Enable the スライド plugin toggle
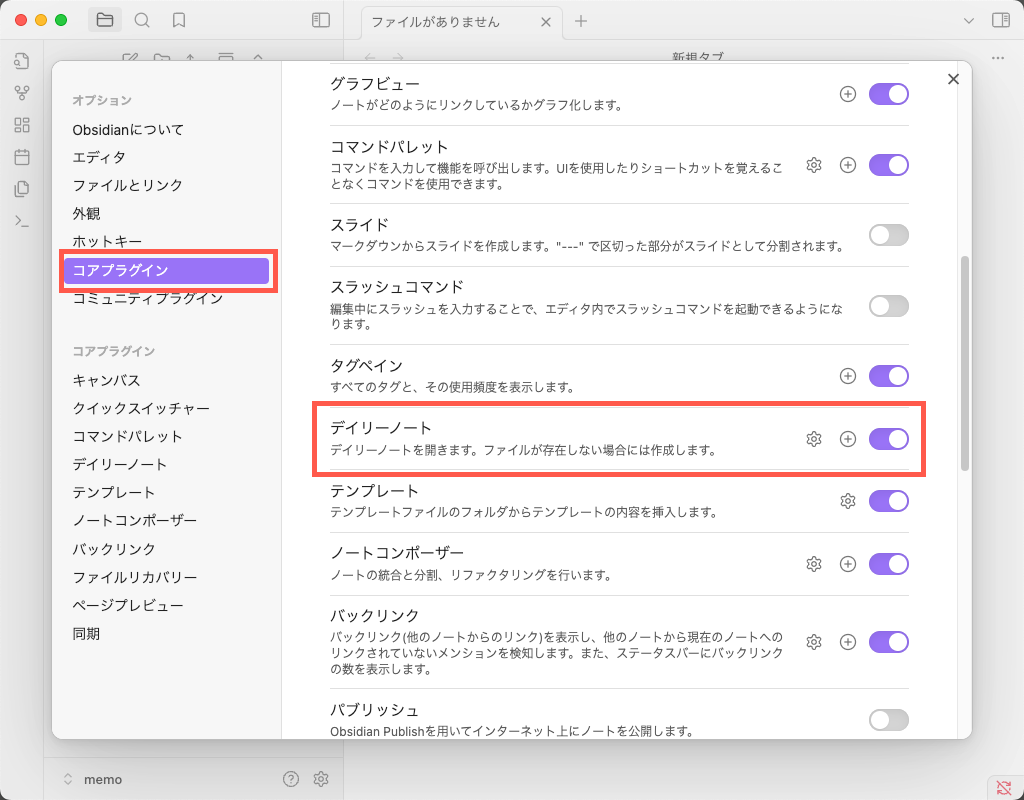Screen dimensions: 1024x800 [x=889, y=235]
